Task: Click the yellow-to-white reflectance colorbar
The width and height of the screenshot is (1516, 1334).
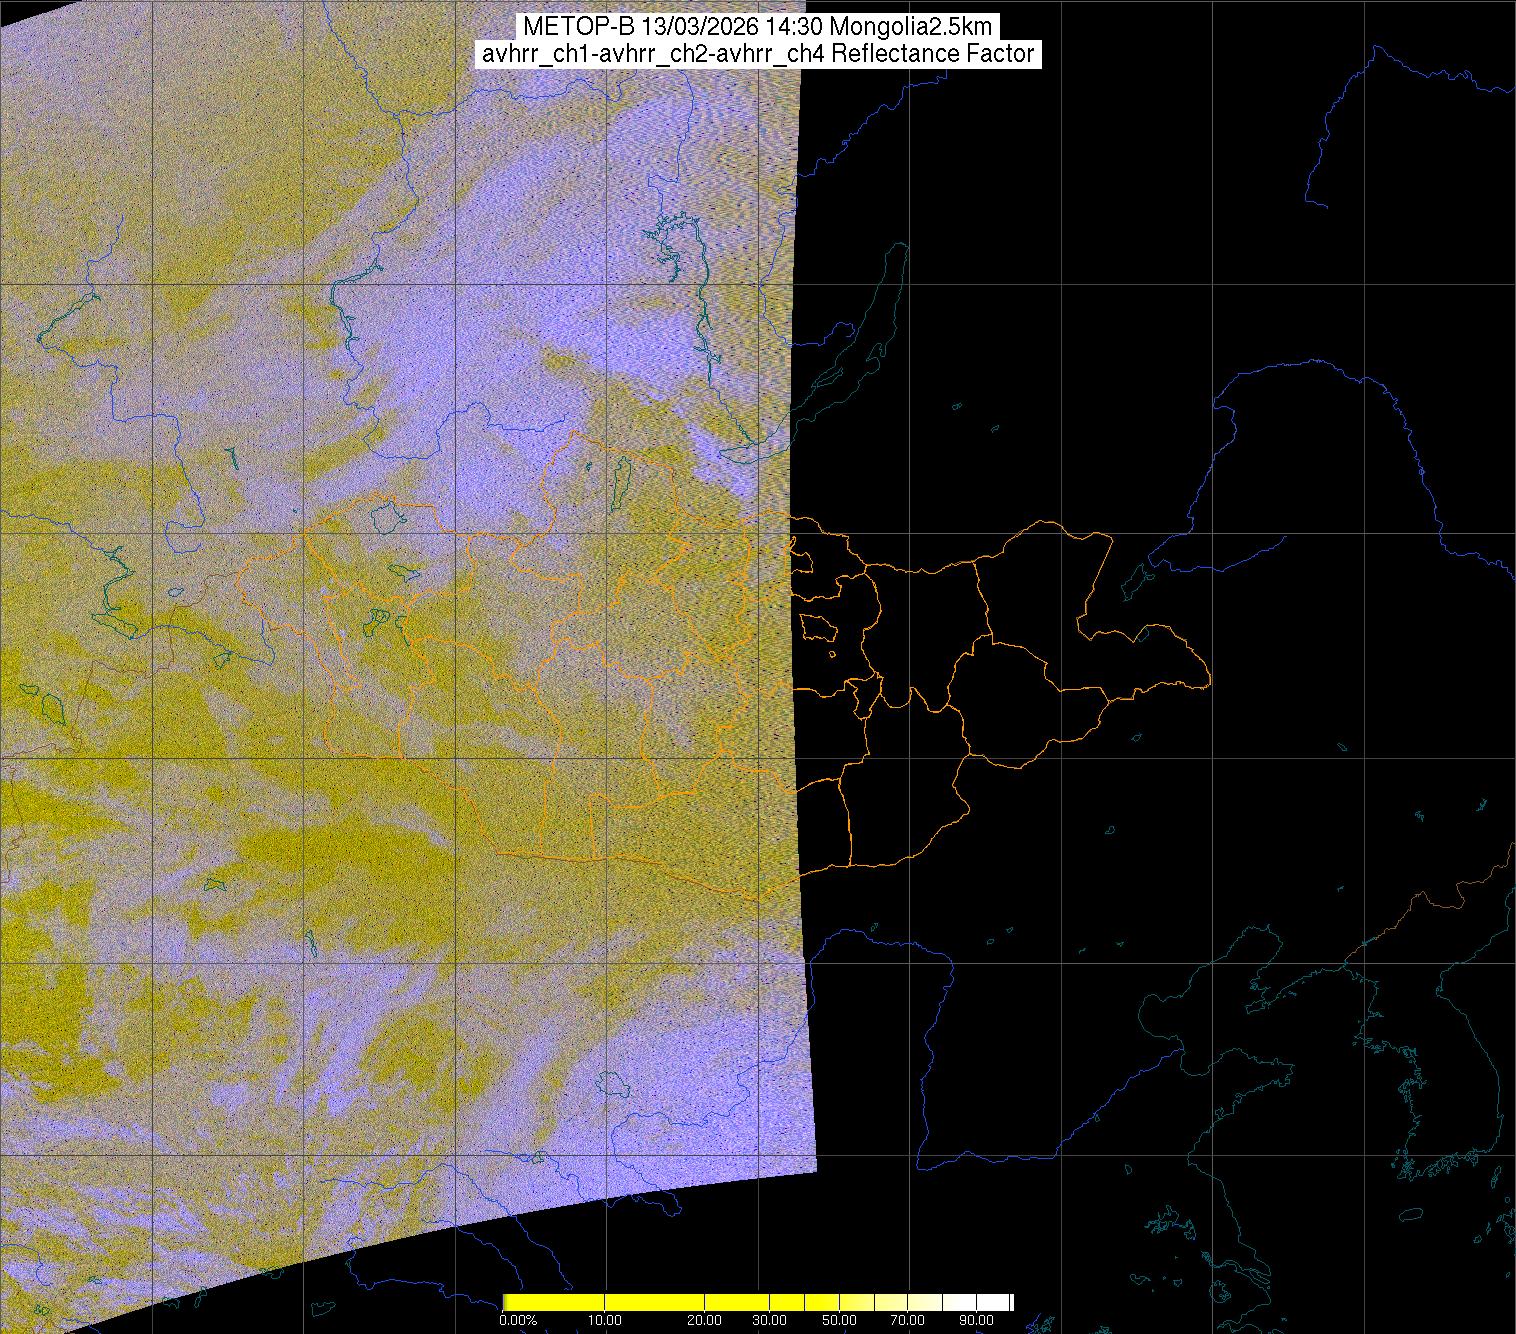Action: point(758,1302)
